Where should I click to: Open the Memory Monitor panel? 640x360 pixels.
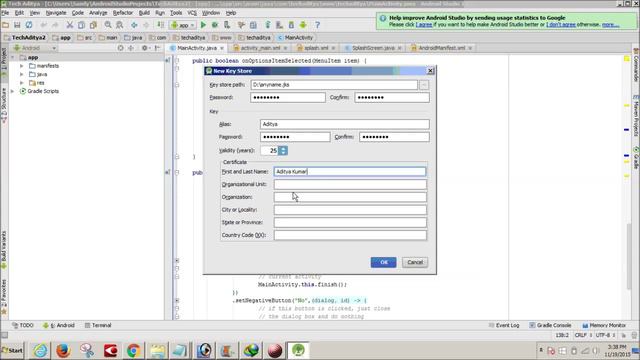pos(604,325)
